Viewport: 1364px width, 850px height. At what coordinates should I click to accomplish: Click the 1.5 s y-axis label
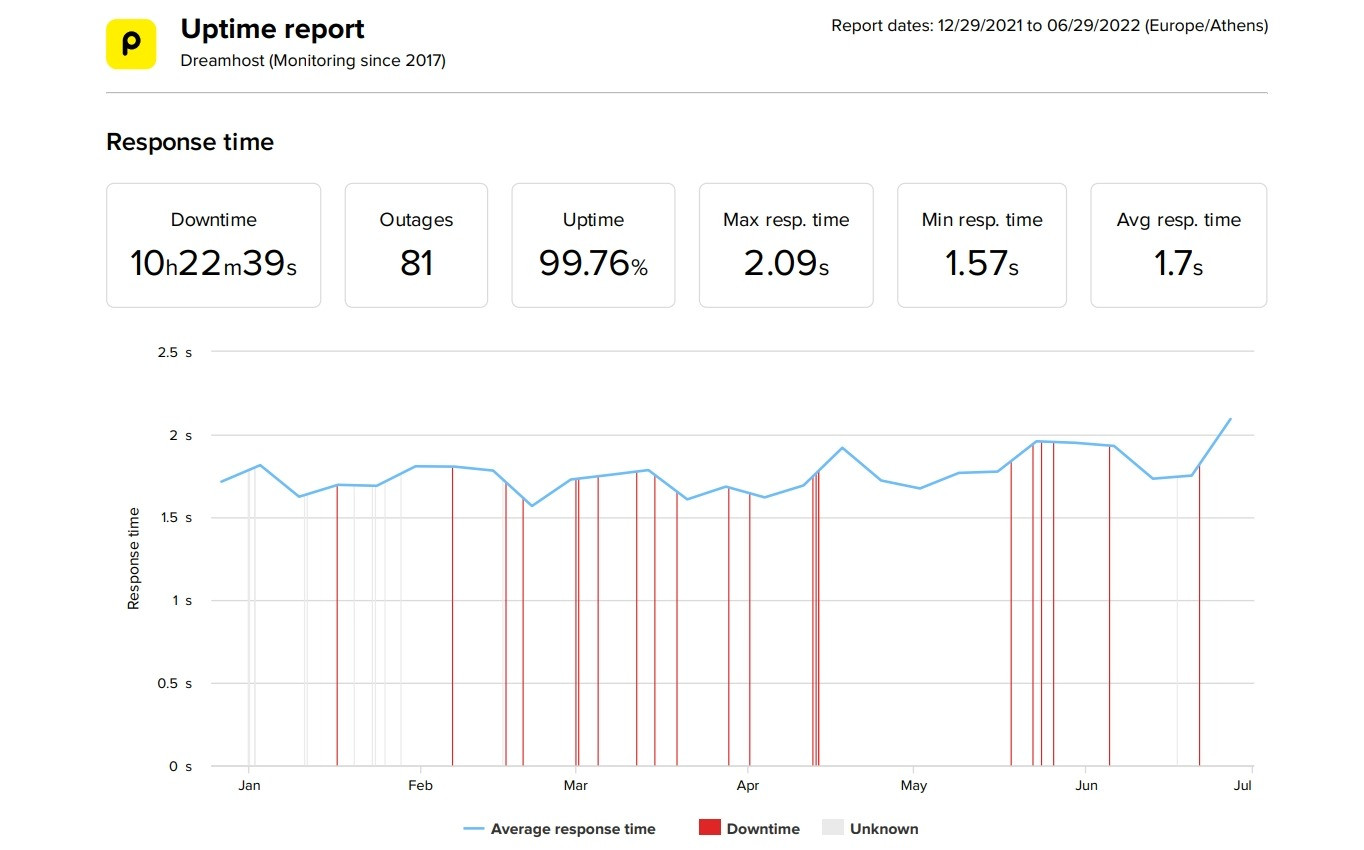(x=174, y=518)
